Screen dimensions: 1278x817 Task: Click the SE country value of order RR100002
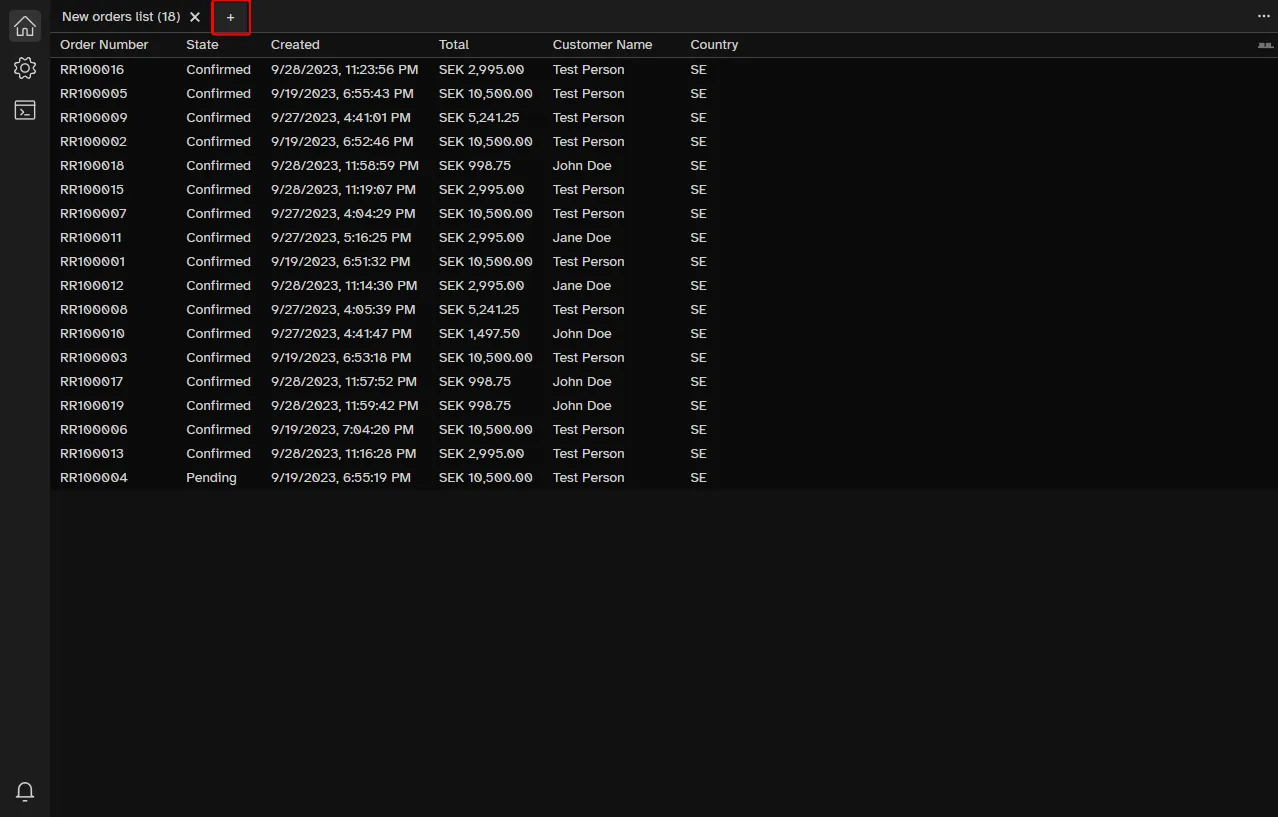click(x=697, y=141)
